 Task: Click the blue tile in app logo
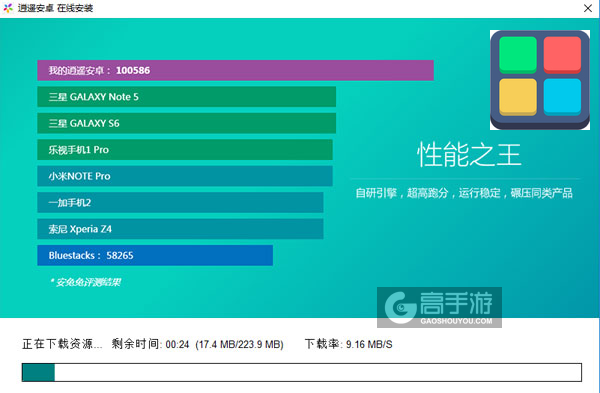[562, 97]
